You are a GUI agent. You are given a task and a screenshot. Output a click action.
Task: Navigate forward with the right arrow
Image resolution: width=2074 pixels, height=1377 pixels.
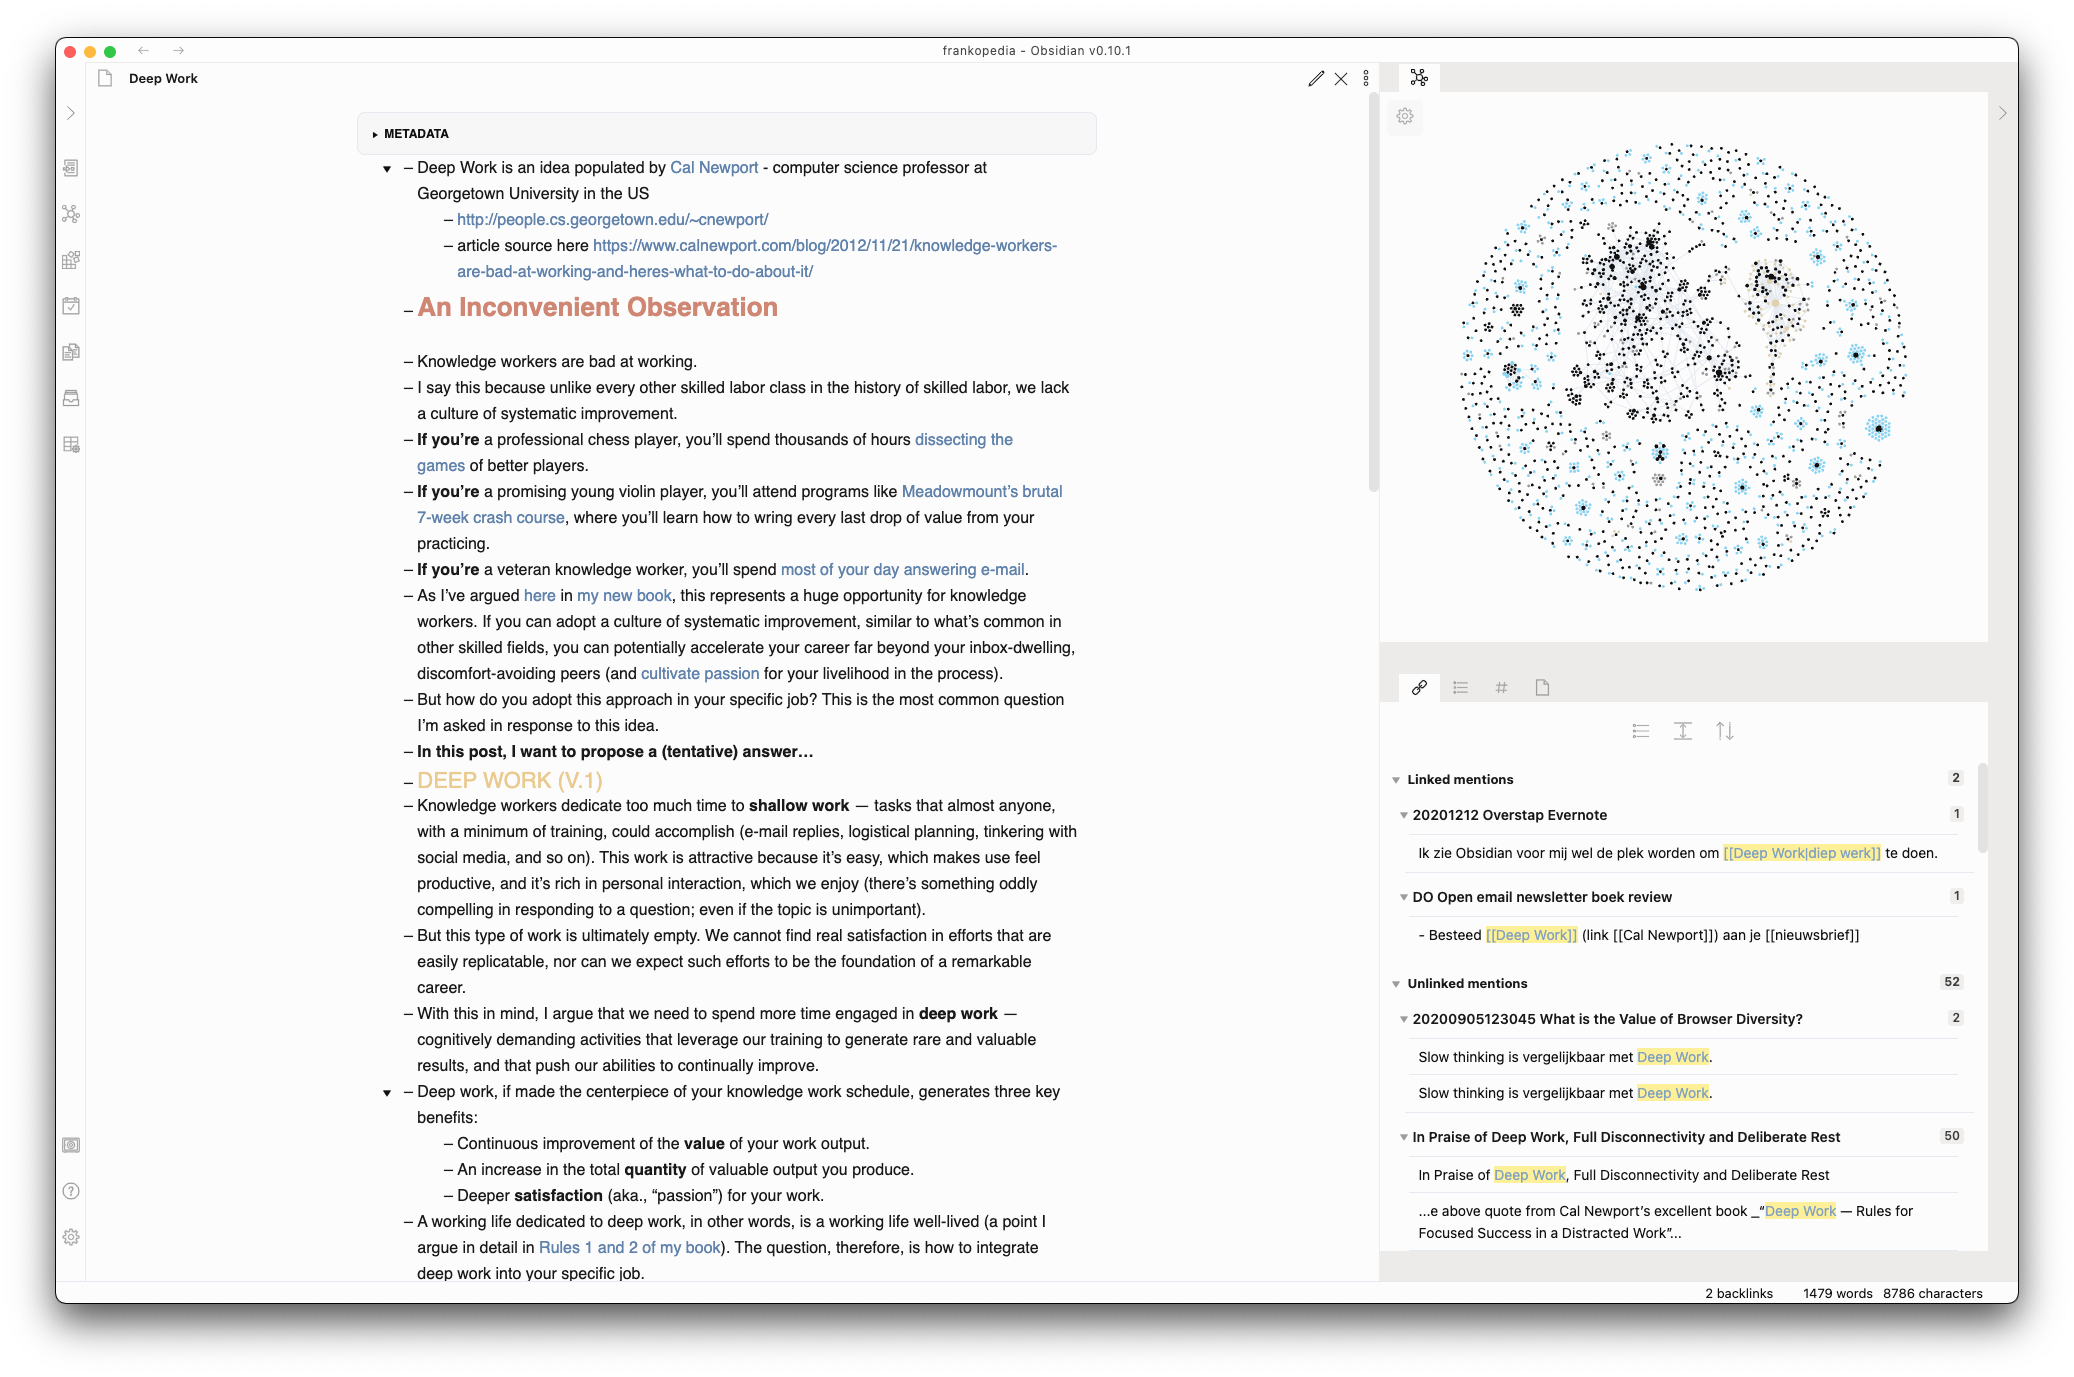coord(178,50)
